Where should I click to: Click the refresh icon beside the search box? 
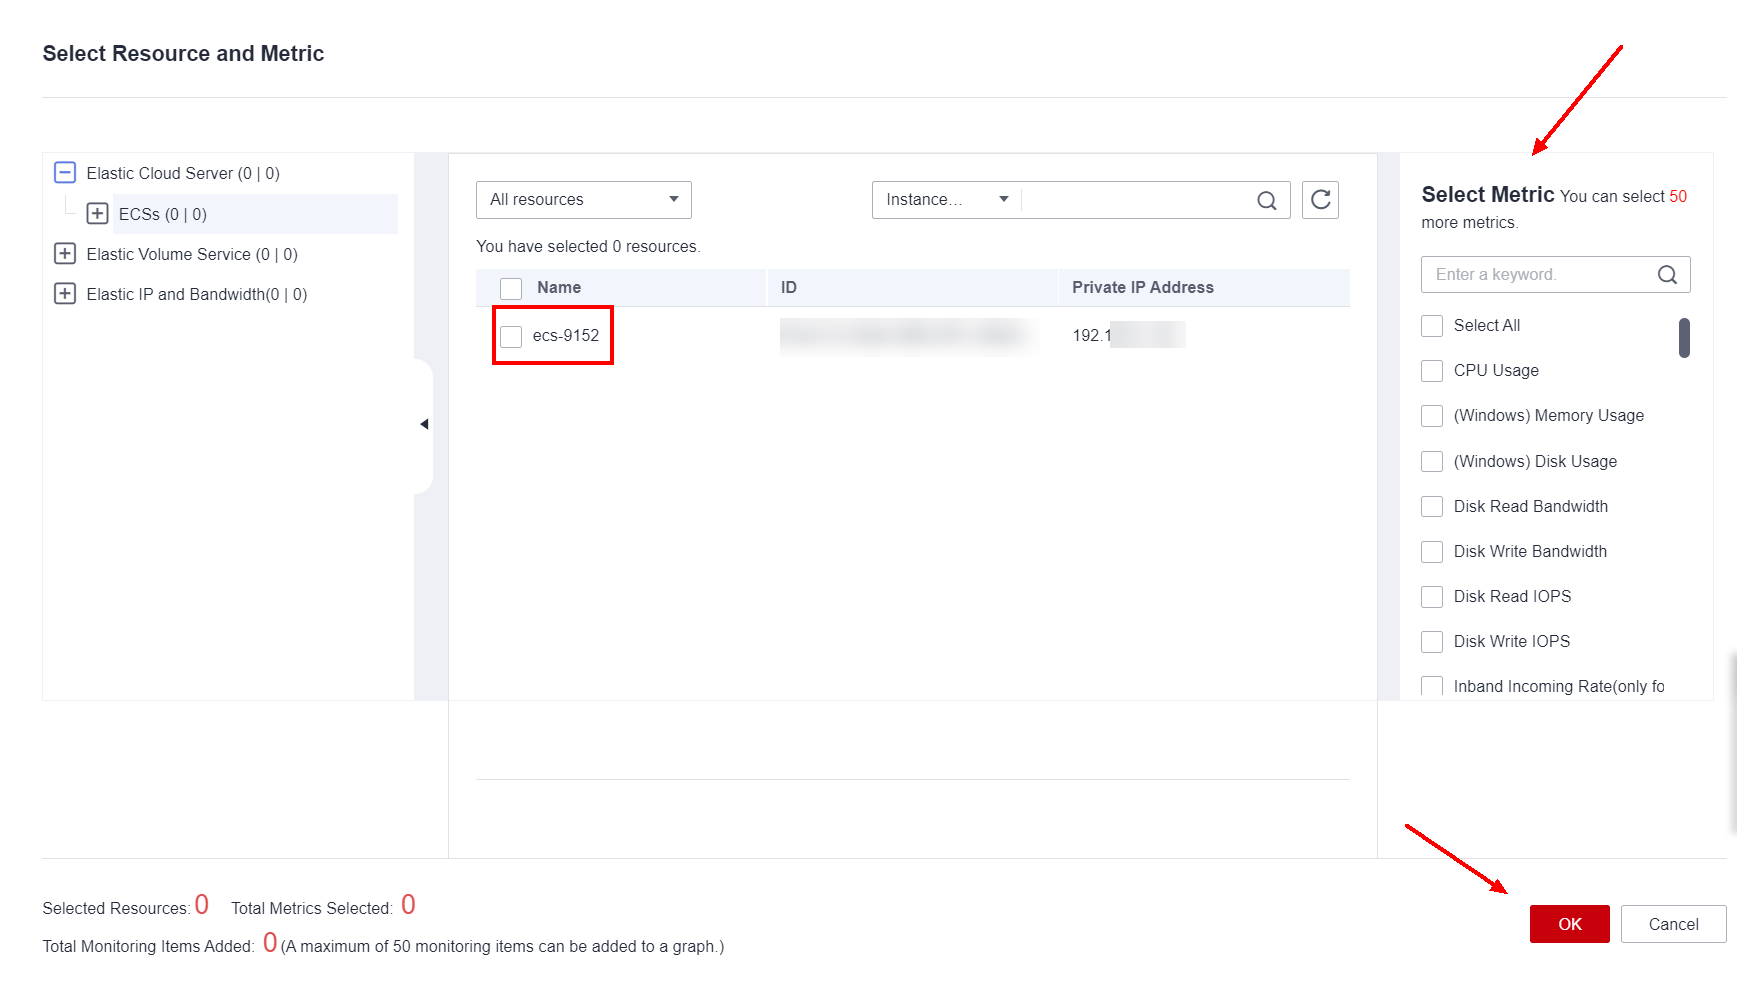point(1320,200)
